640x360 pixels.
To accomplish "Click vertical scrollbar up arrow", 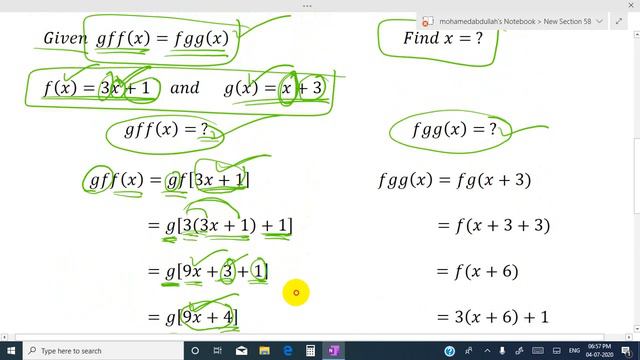I will [x=636, y=35].
